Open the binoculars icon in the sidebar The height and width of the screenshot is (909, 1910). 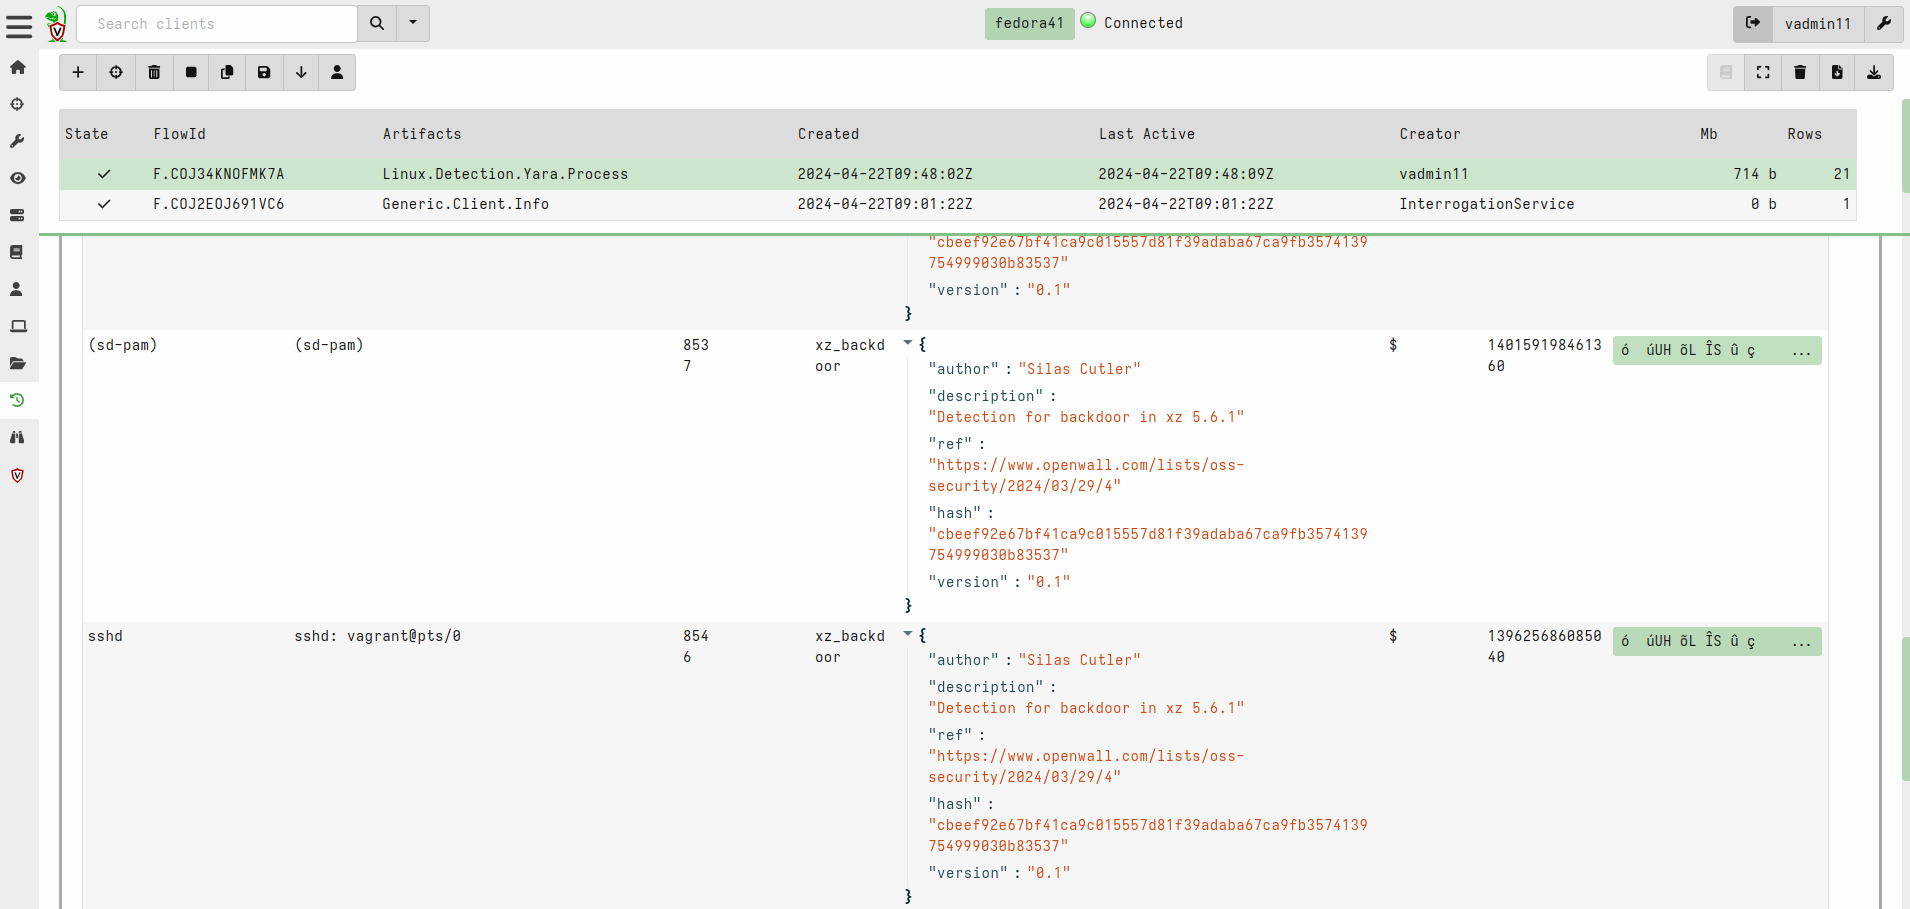pyautogui.click(x=17, y=437)
